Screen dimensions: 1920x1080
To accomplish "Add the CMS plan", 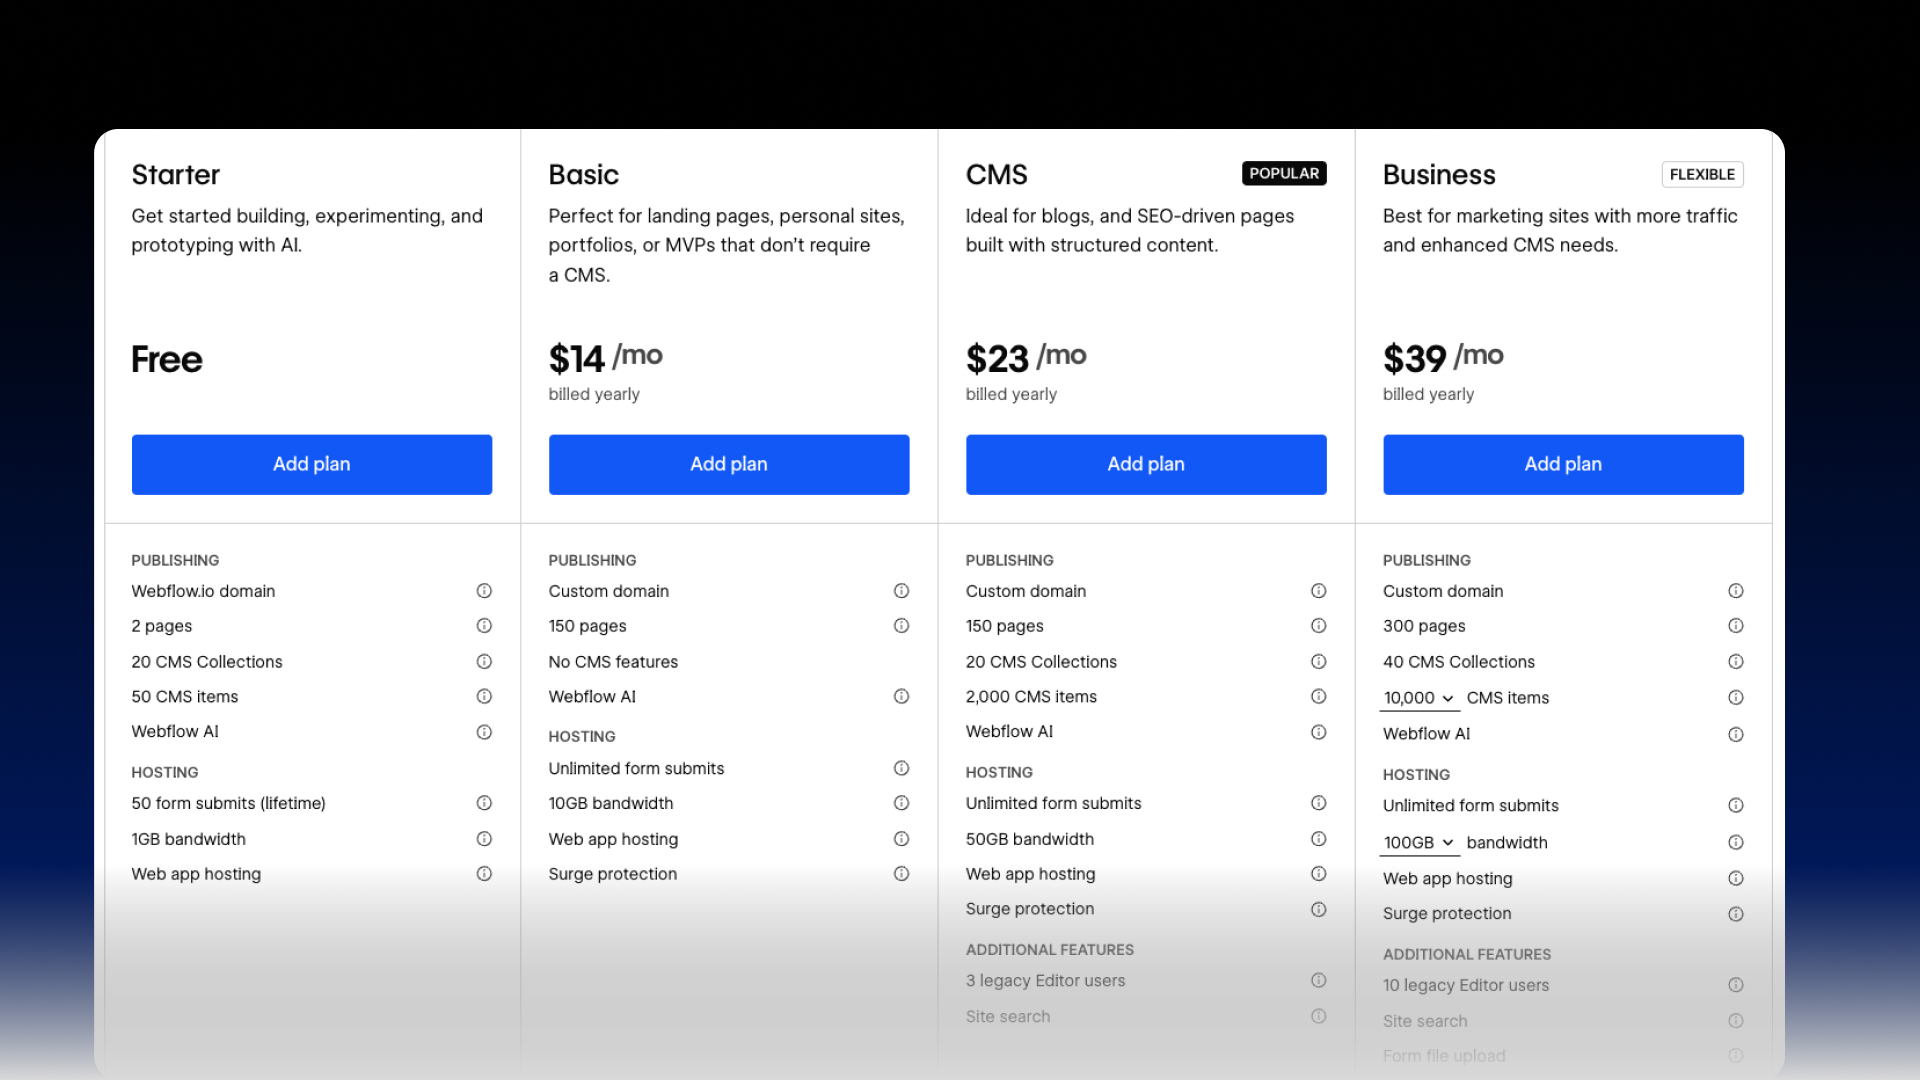I will point(1145,464).
